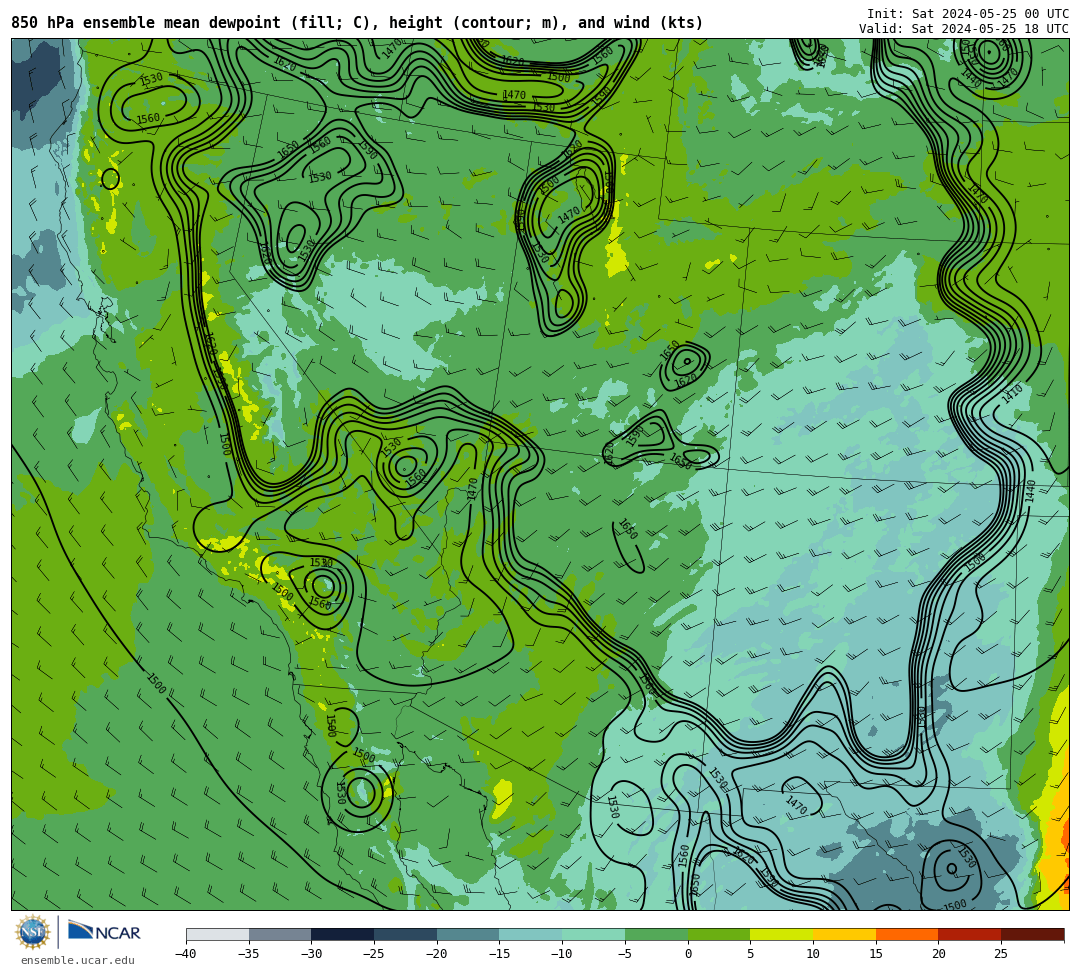Click the 1440 contour label near the right edge
This screenshot has width=1080, height=973.
[1030, 491]
